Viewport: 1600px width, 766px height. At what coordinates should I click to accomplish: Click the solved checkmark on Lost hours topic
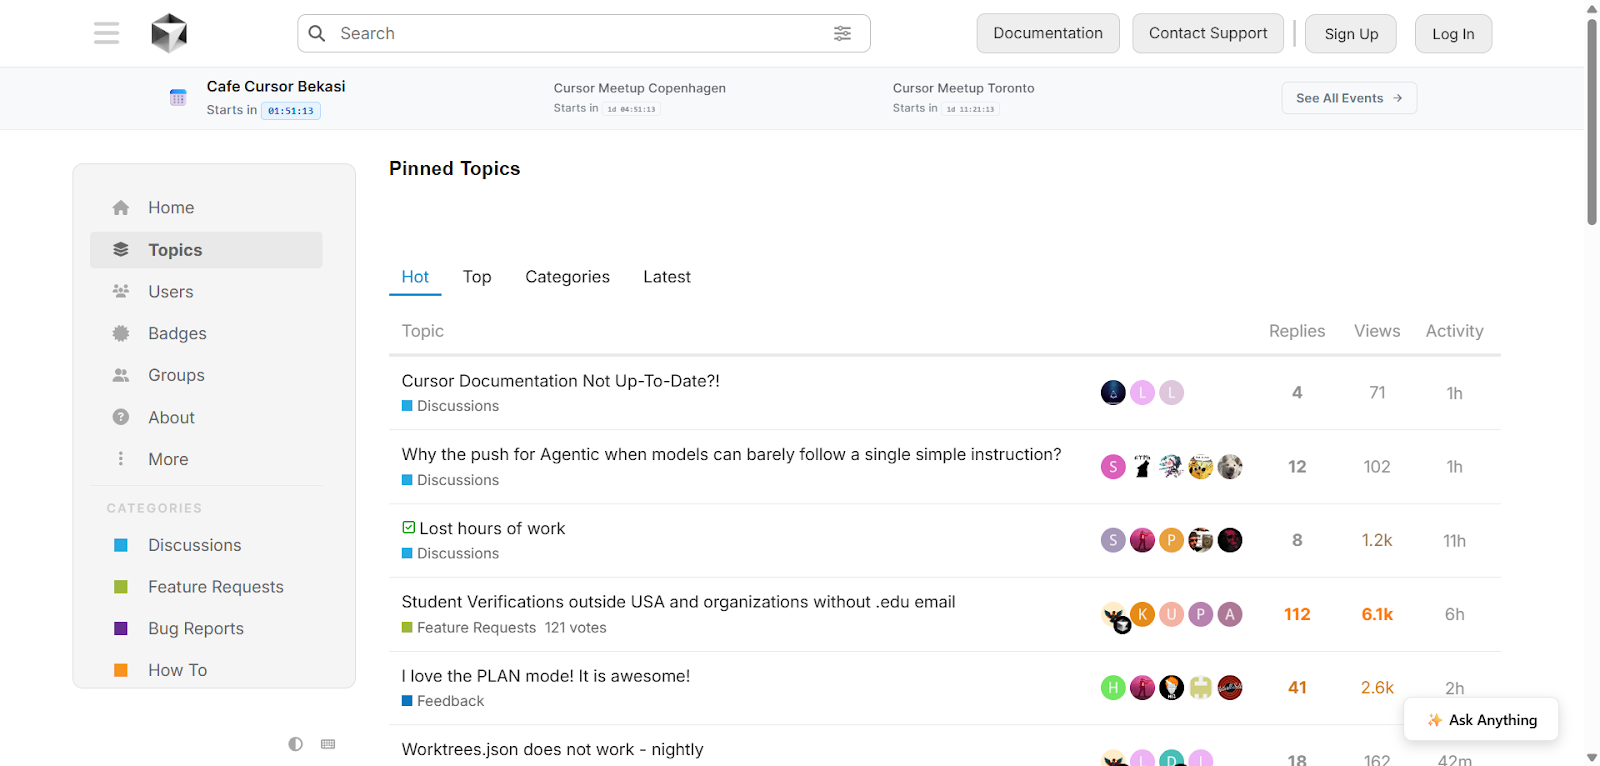click(408, 528)
